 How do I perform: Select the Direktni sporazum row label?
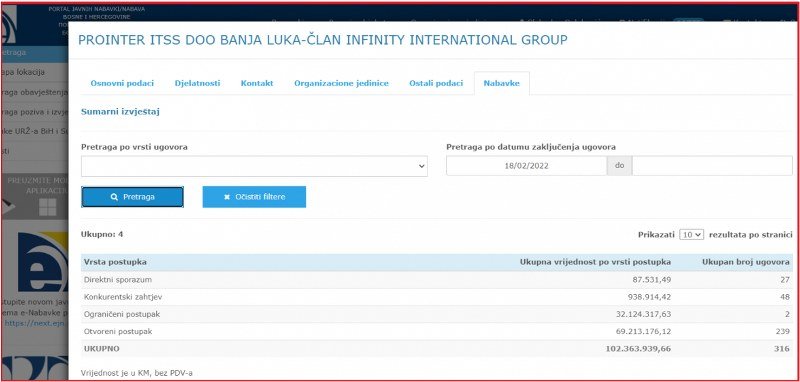118,279
